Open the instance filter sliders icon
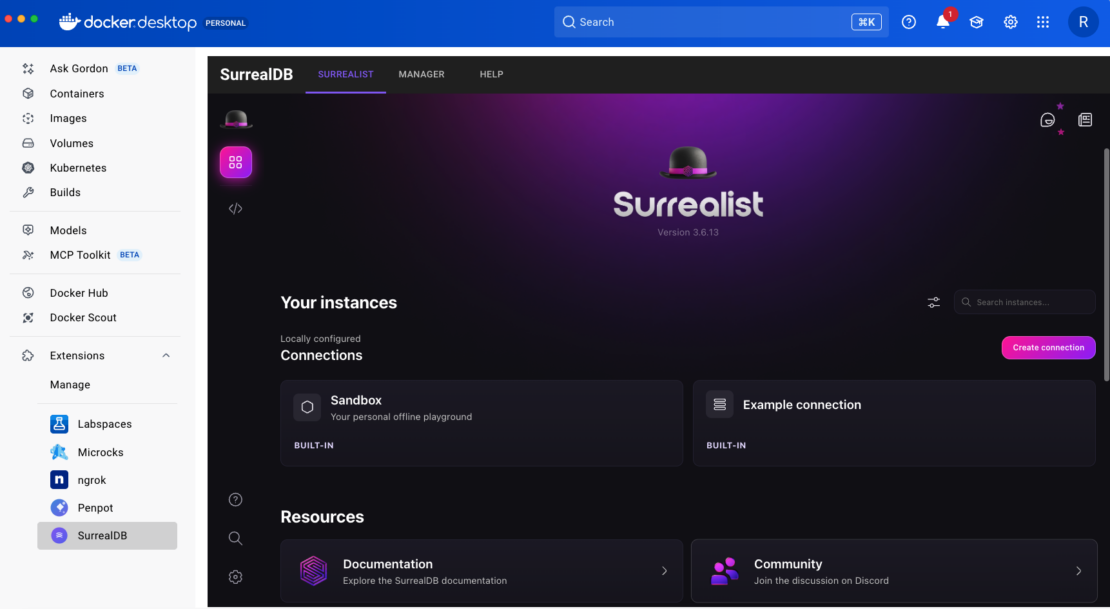 coord(933,301)
